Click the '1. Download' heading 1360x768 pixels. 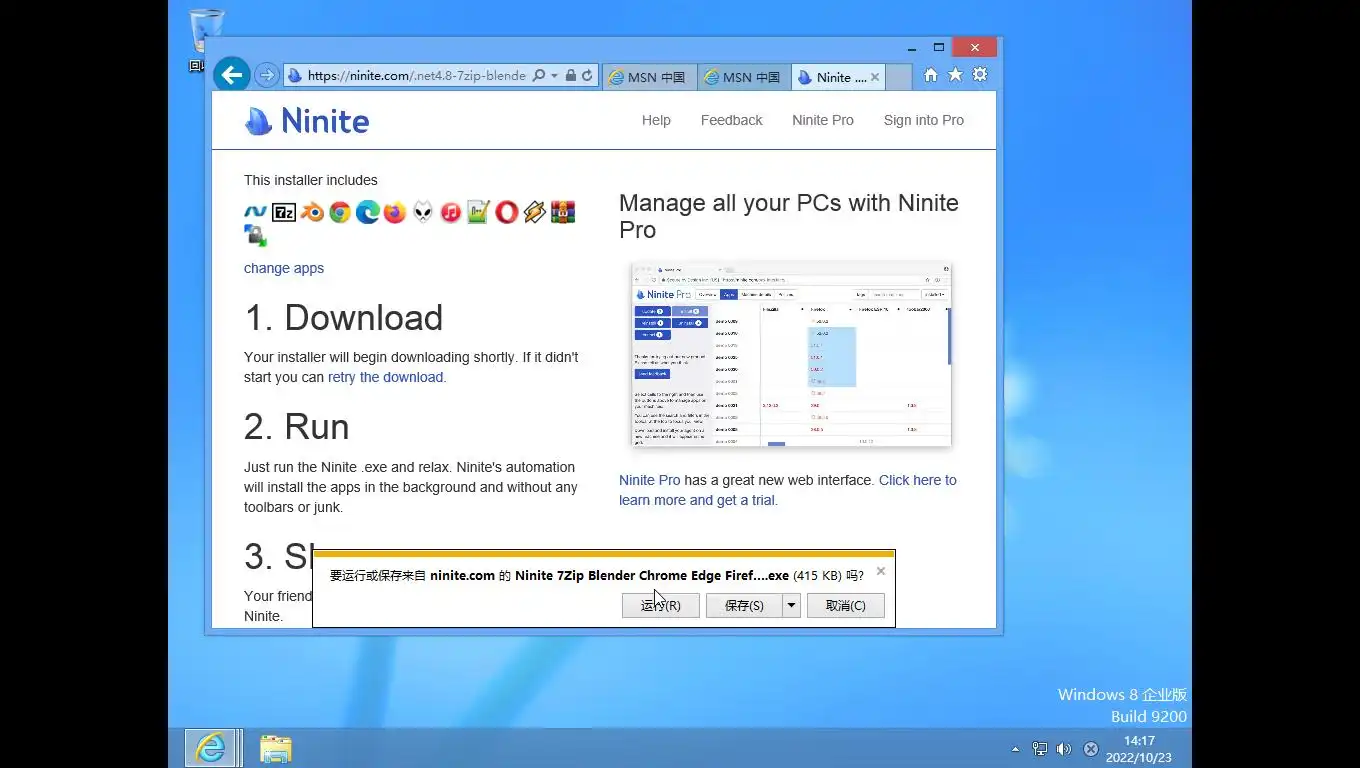coord(343,318)
